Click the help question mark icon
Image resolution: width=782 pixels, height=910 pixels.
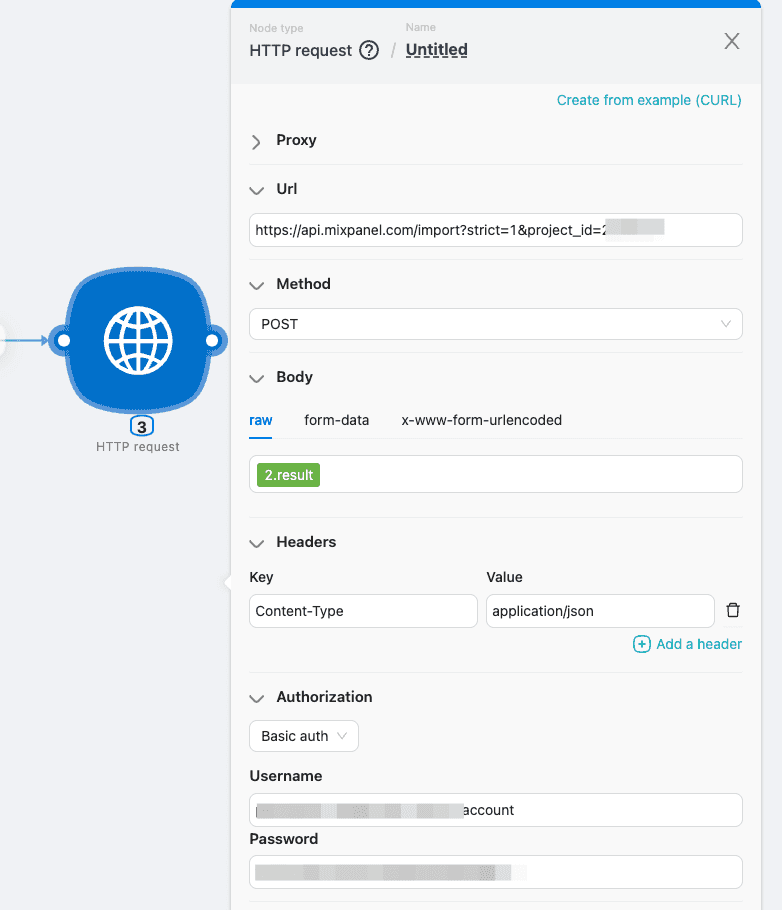[x=369, y=50]
